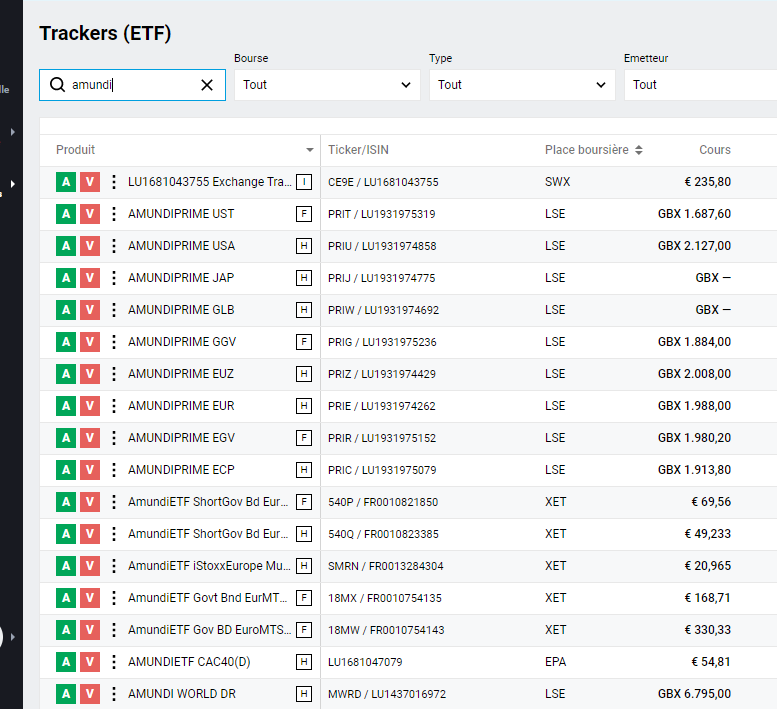Open the Bourse dropdown
Screen dimensions: 777x709
coord(327,85)
